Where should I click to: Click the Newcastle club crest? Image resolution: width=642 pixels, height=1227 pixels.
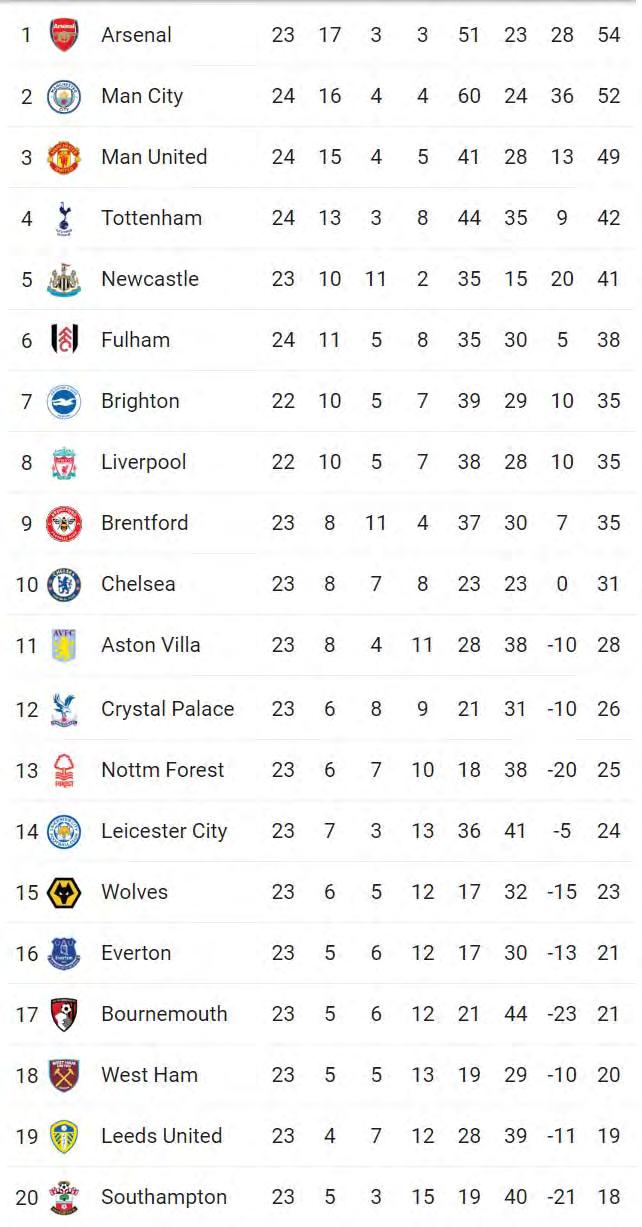tap(64, 279)
